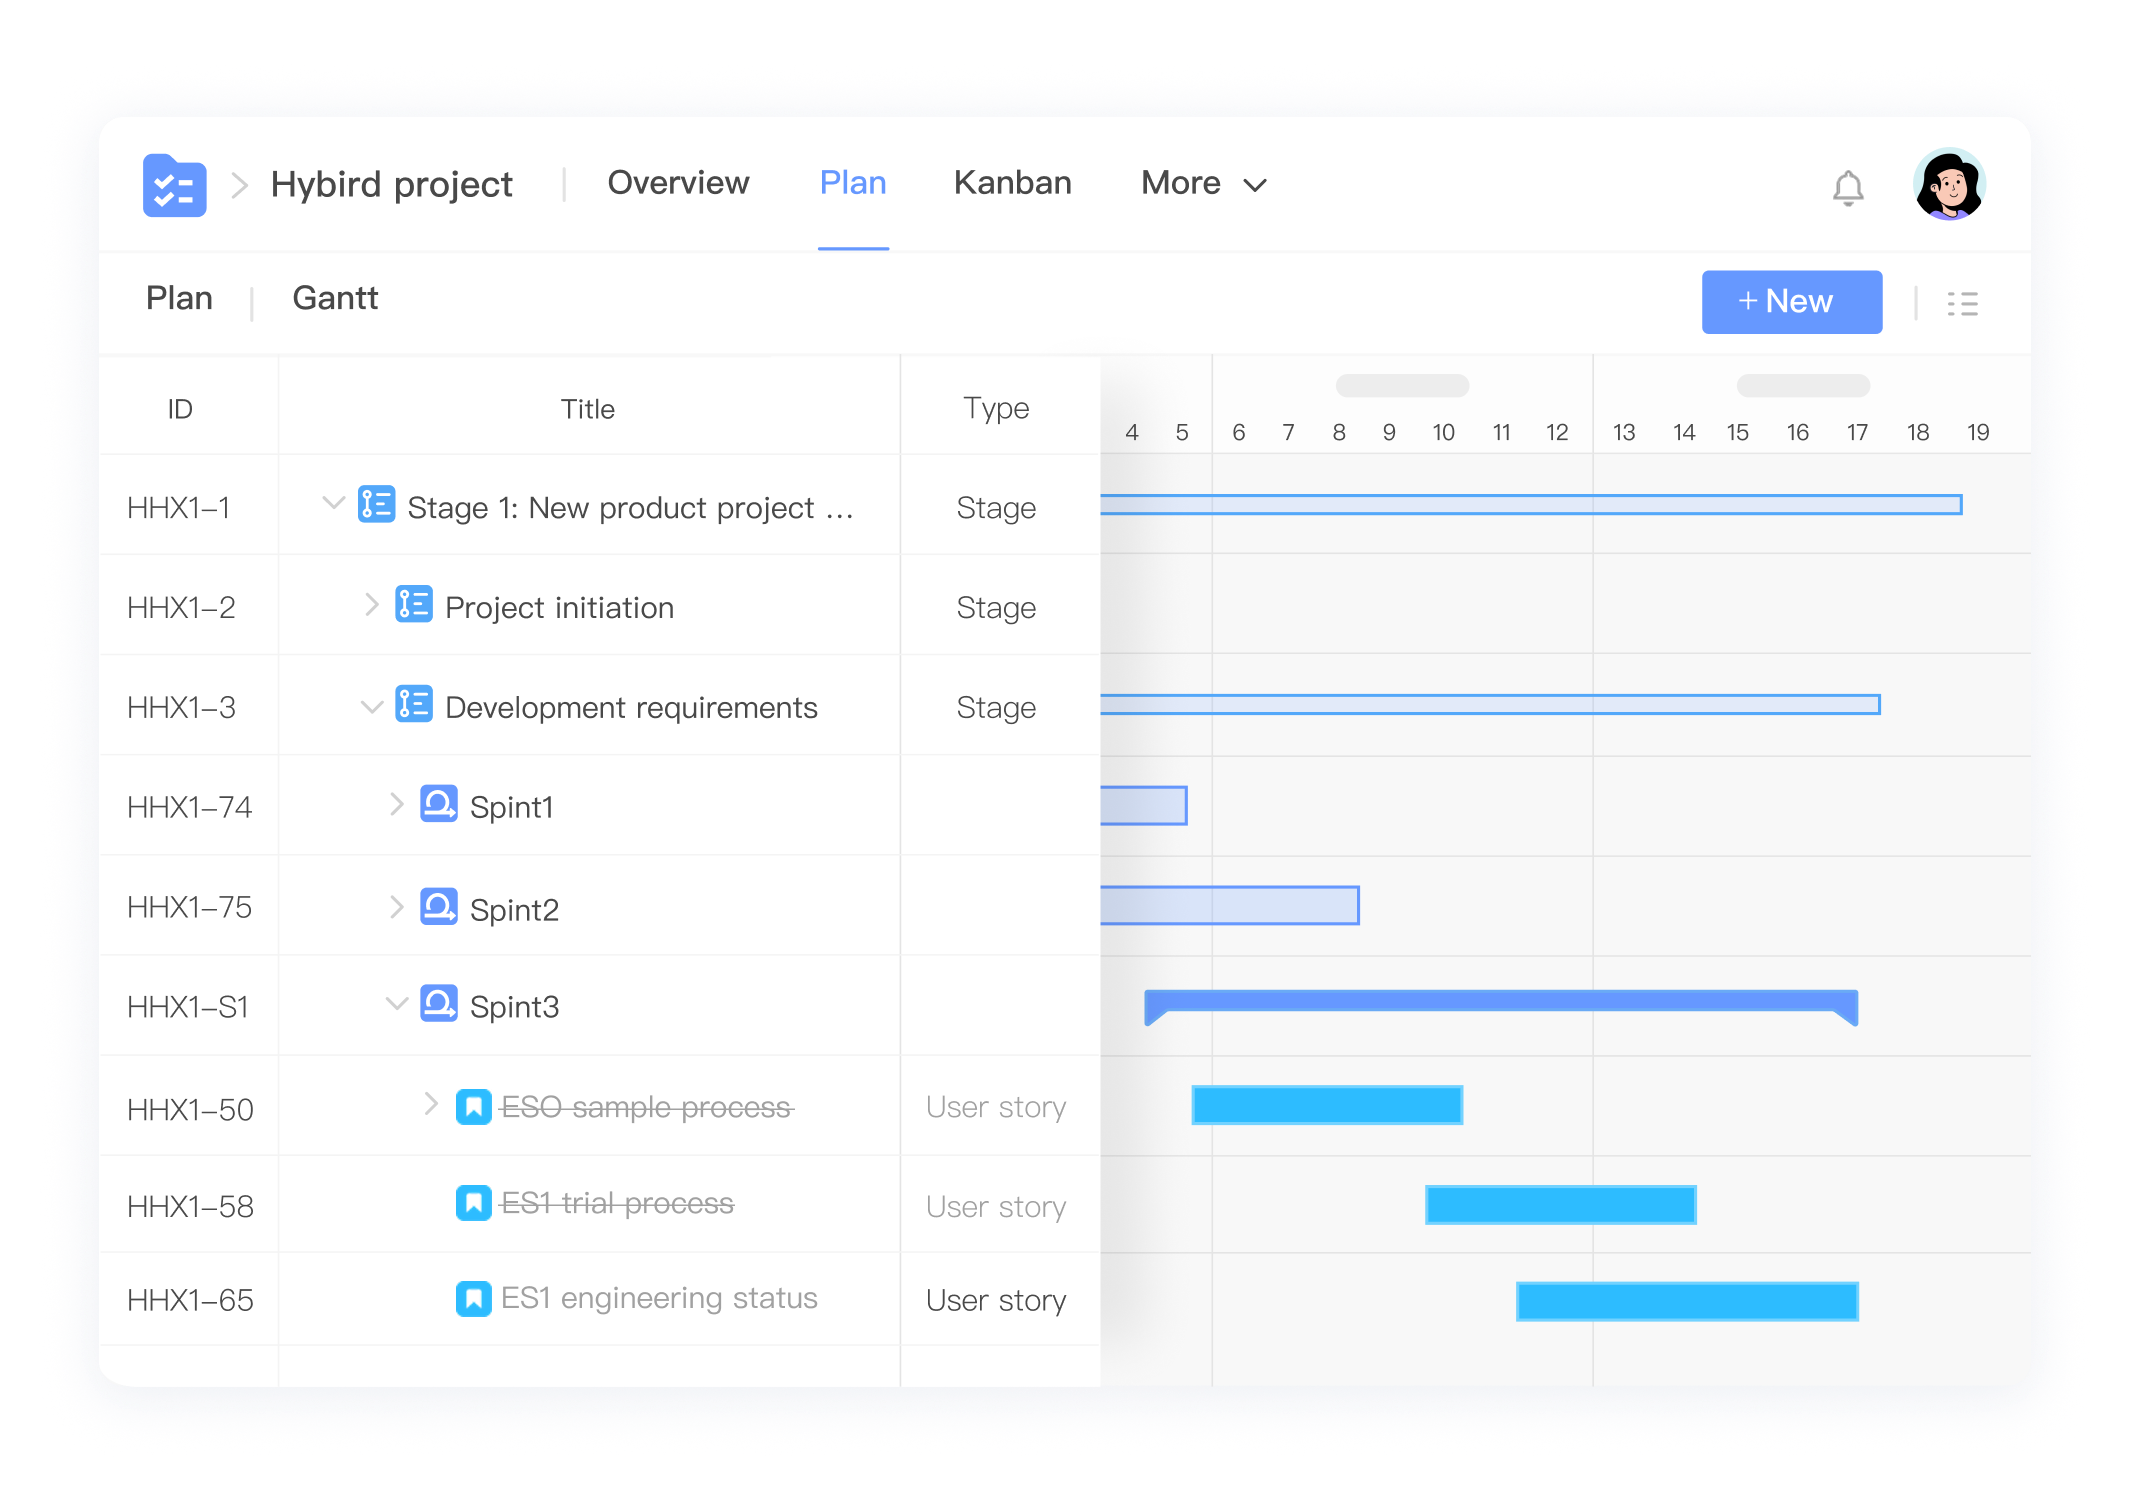Click the Stage 1 stage icon
The width and height of the screenshot is (2142, 1503).
point(377,505)
